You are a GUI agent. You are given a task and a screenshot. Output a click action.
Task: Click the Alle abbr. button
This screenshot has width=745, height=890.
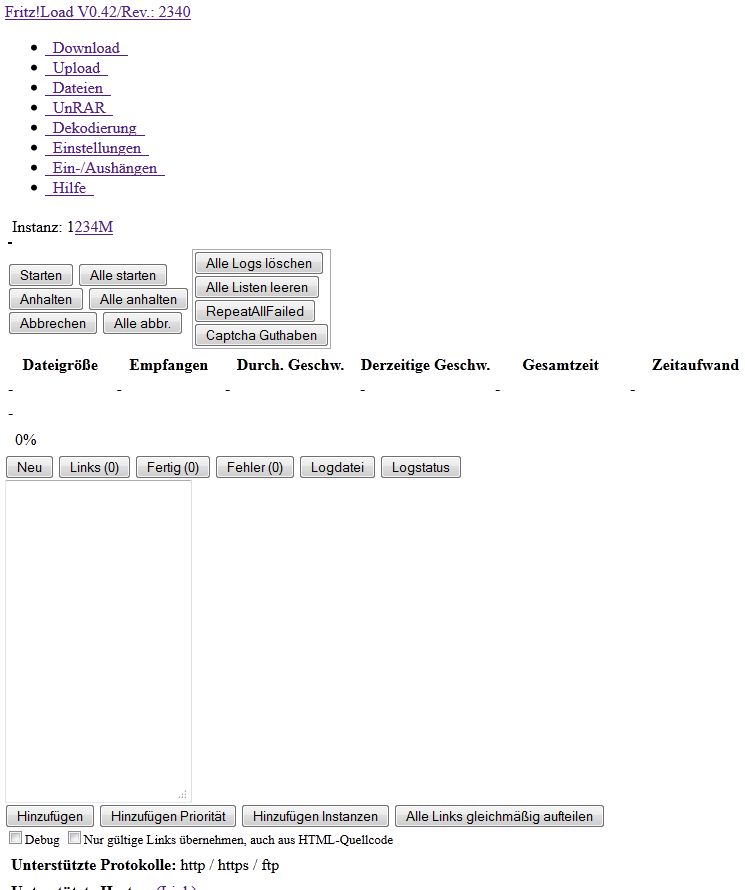(x=142, y=324)
